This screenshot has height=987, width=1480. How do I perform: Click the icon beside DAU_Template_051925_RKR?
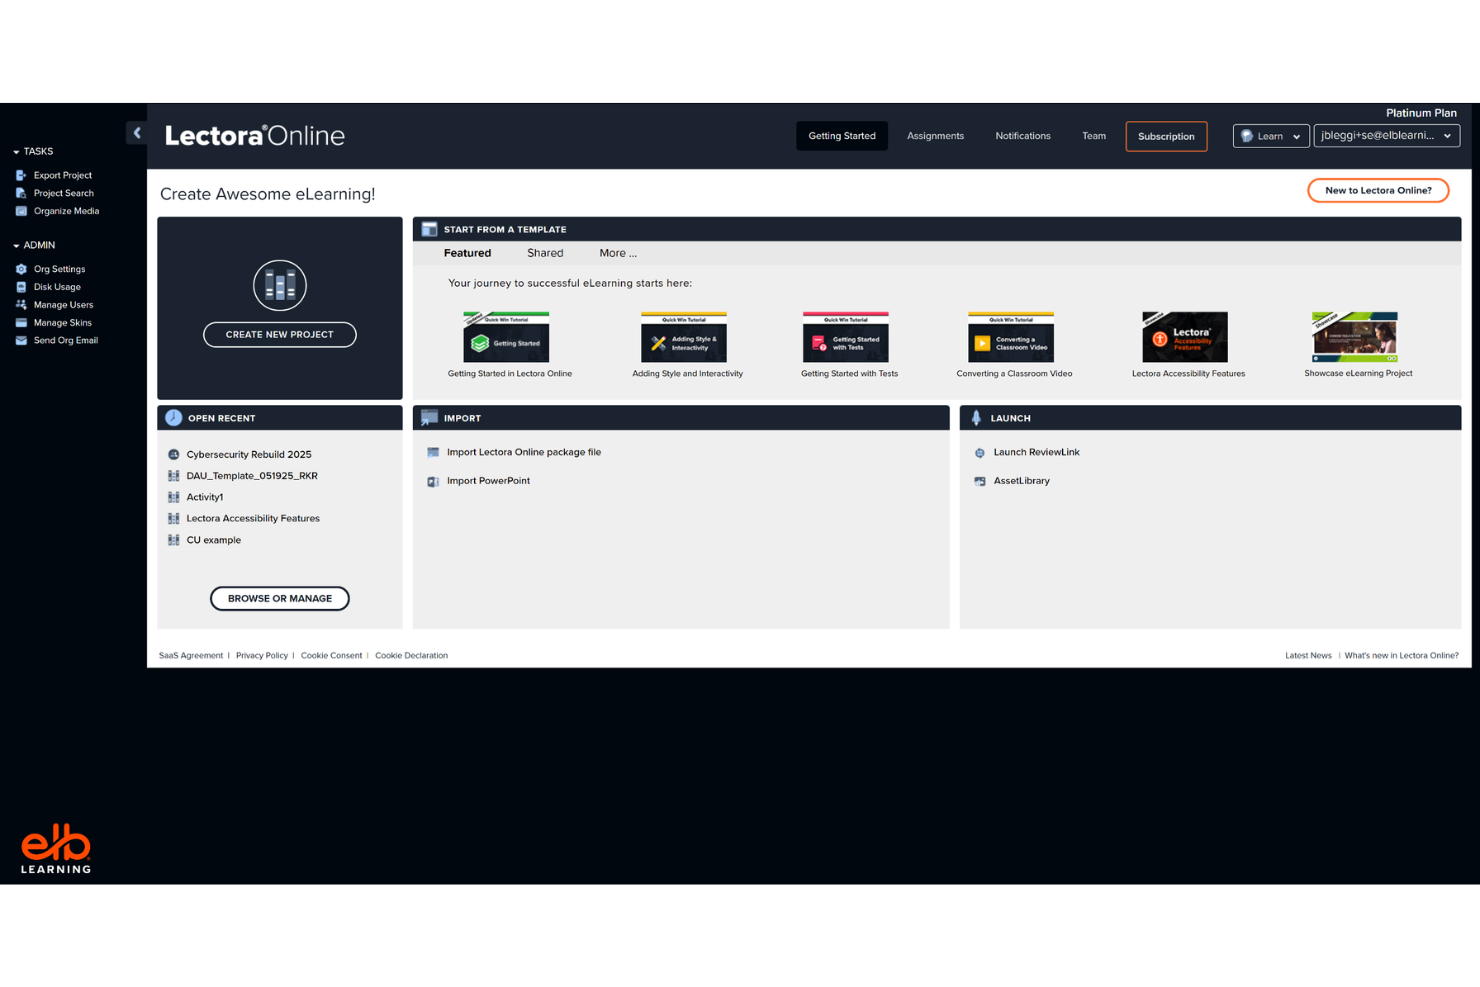[174, 476]
